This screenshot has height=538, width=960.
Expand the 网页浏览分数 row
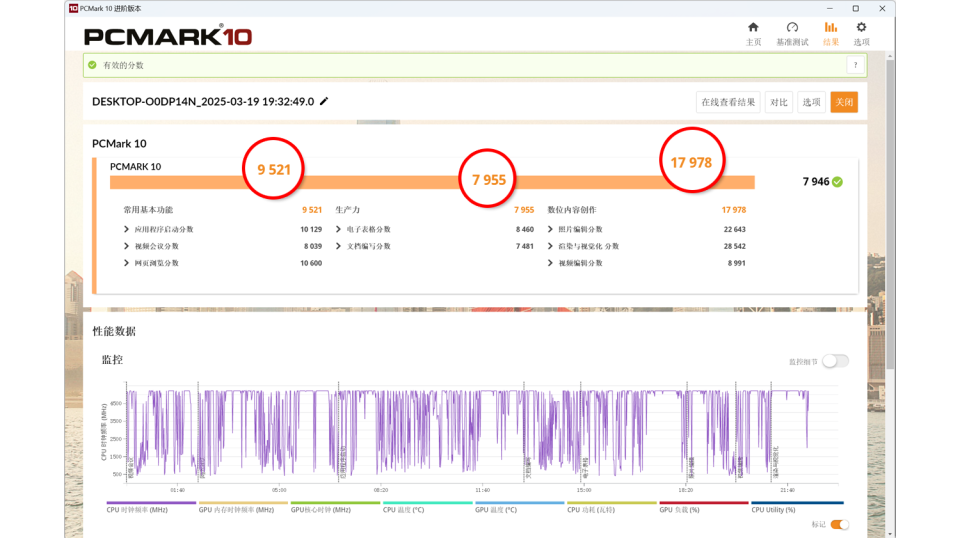pyautogui.click(x=126, y=263)
